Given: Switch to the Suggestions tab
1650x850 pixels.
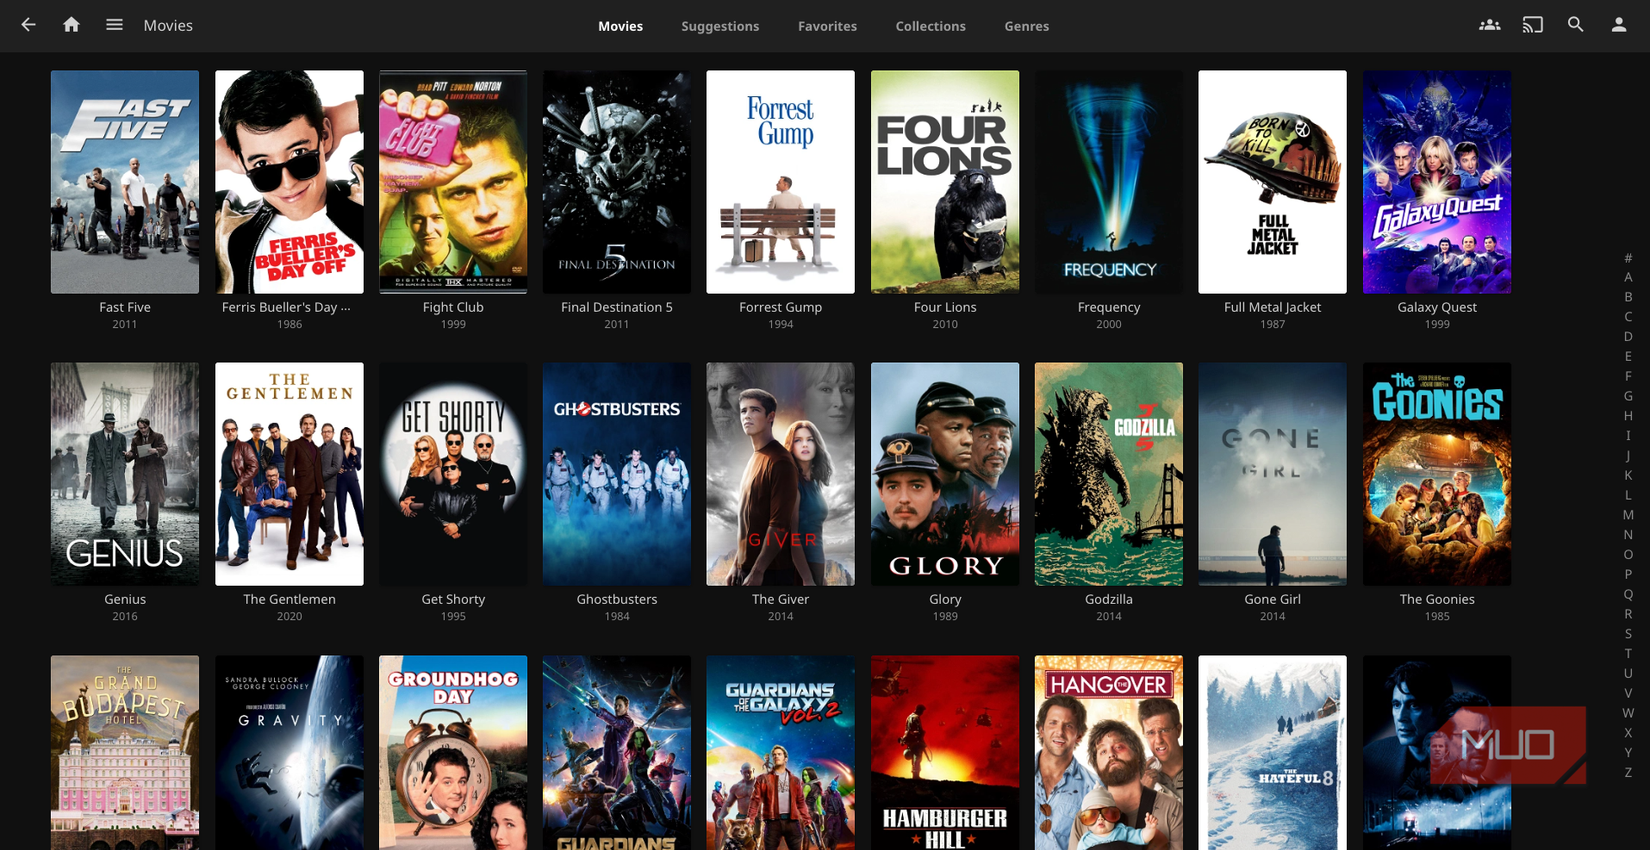Looking at the screenshot, I should 720,26.
